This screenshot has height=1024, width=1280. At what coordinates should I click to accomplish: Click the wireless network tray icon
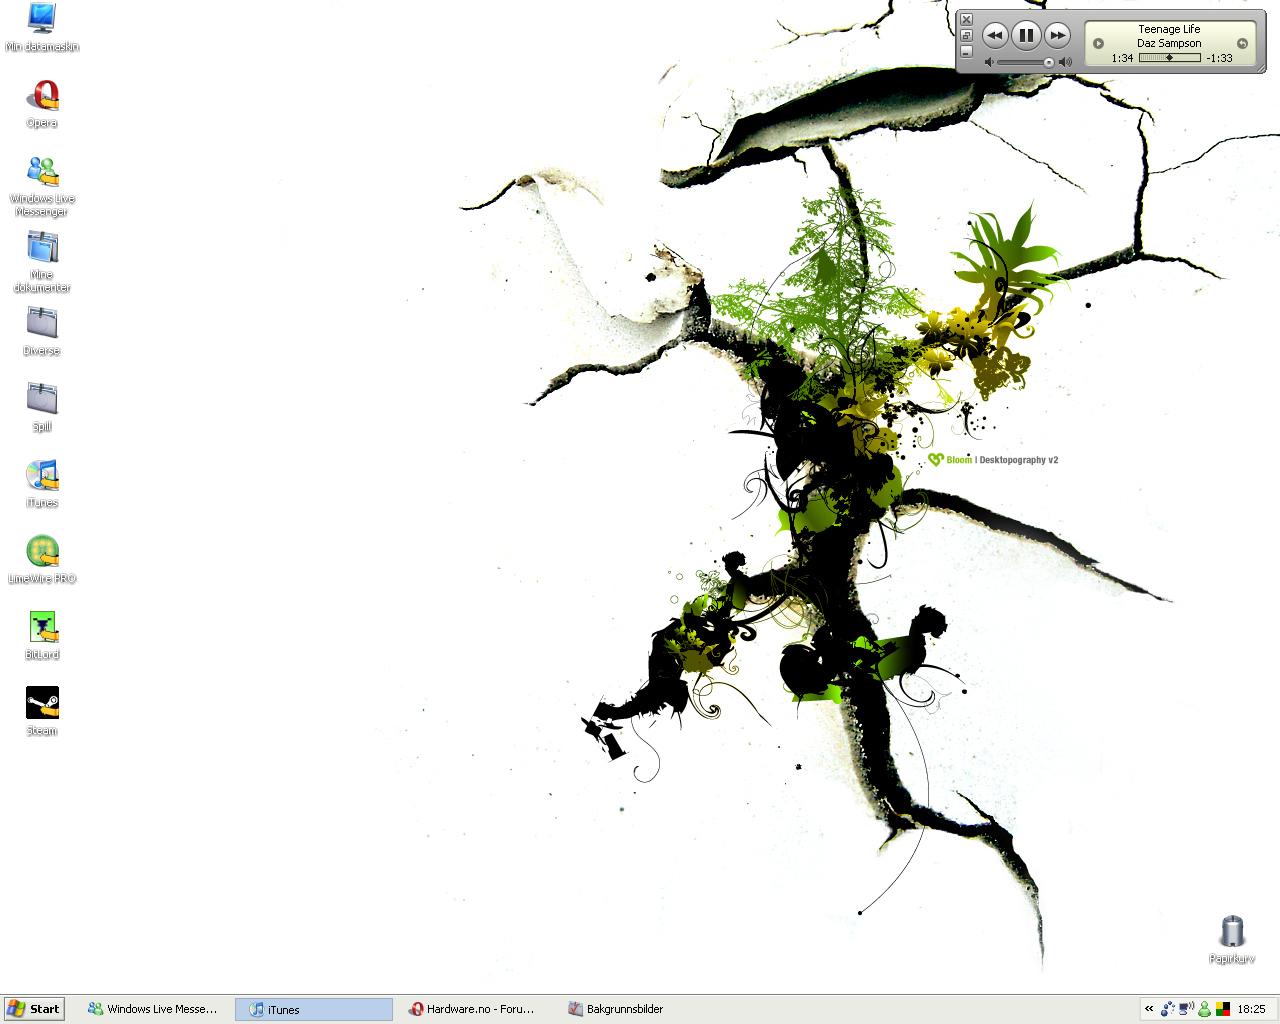coord(1186,1009)
